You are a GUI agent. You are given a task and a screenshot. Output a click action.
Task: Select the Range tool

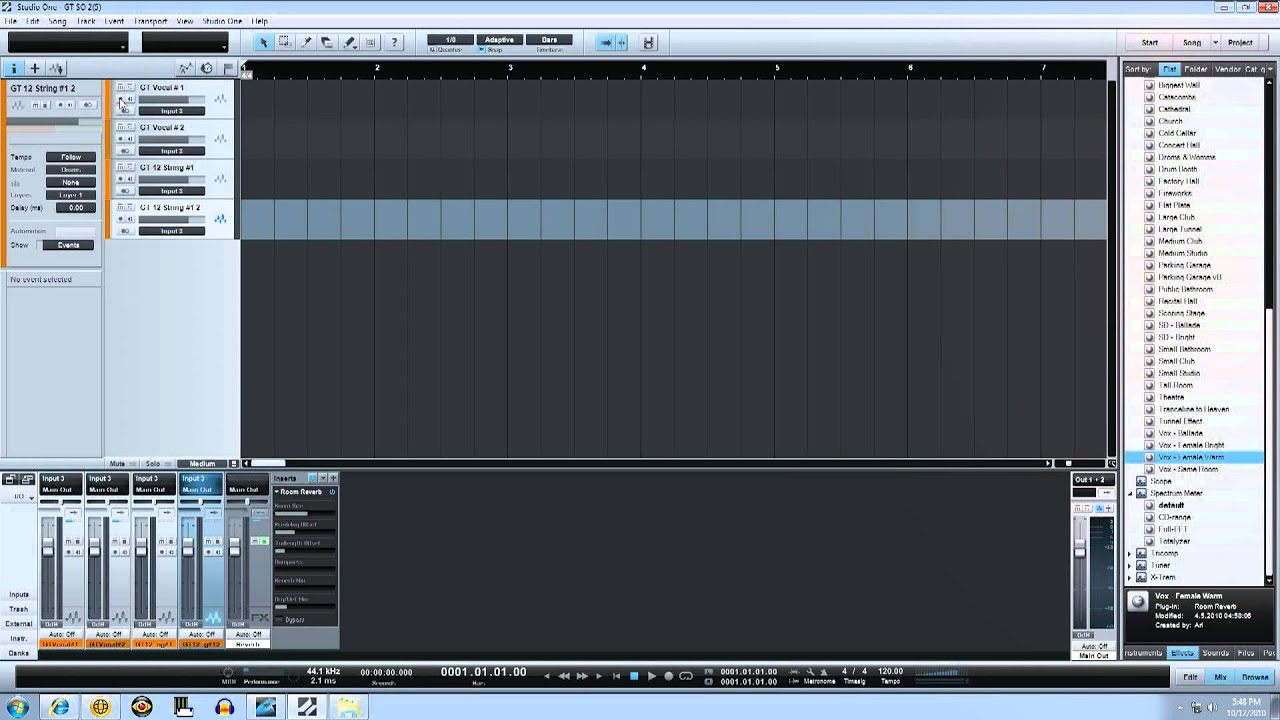click(x=285, y=42)
